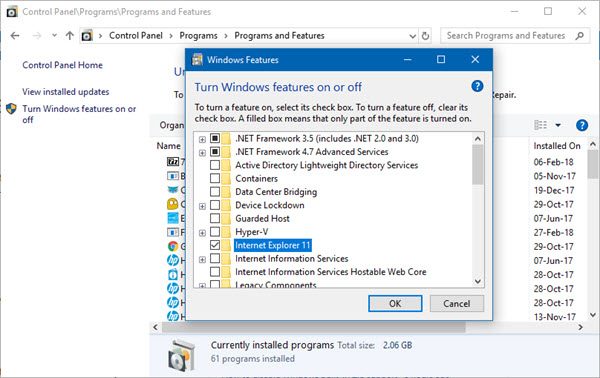Click the shield icon beside Turn Windows features
This screenshot has height=378, width=600.
pyautogui.click(x=11, y=109)
